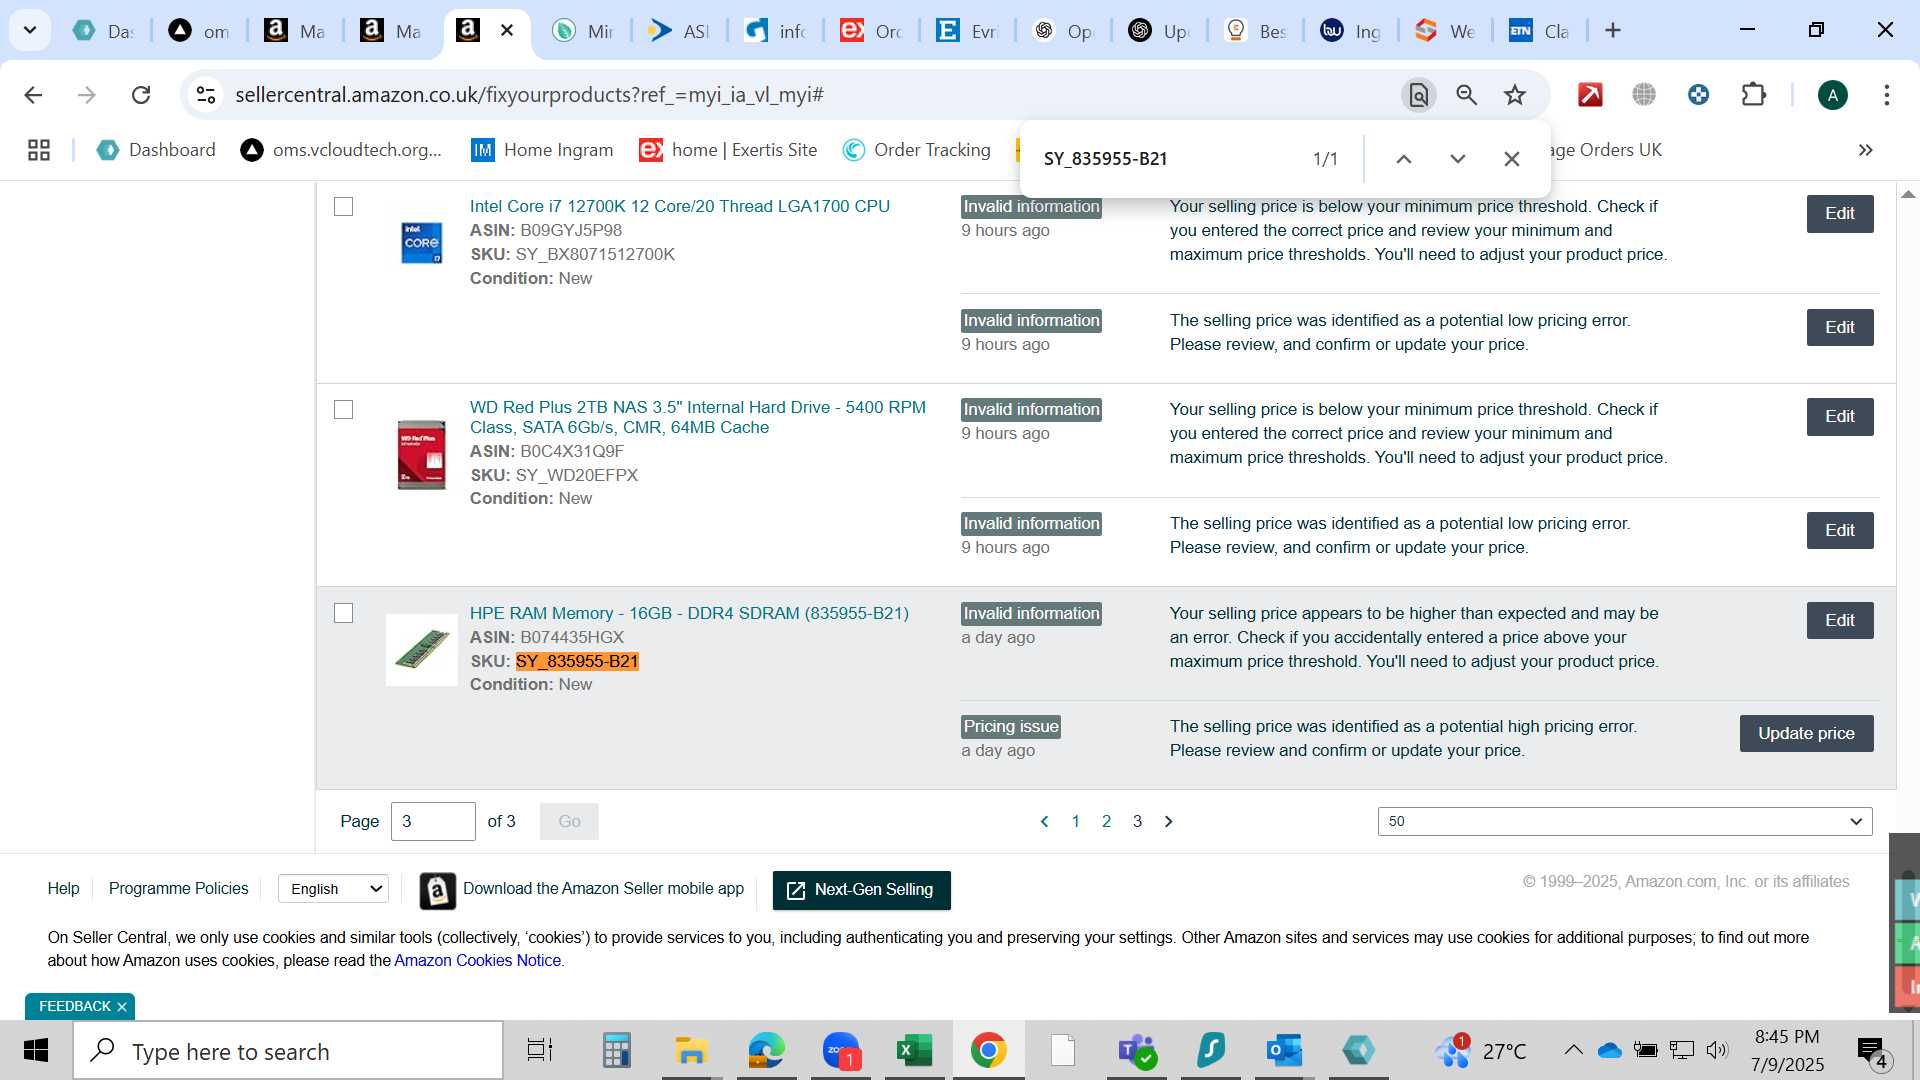Edit the HPE RAM higher-than-expected price issue
This screenshot has width=1920, height=1080.
point(1839,620)
